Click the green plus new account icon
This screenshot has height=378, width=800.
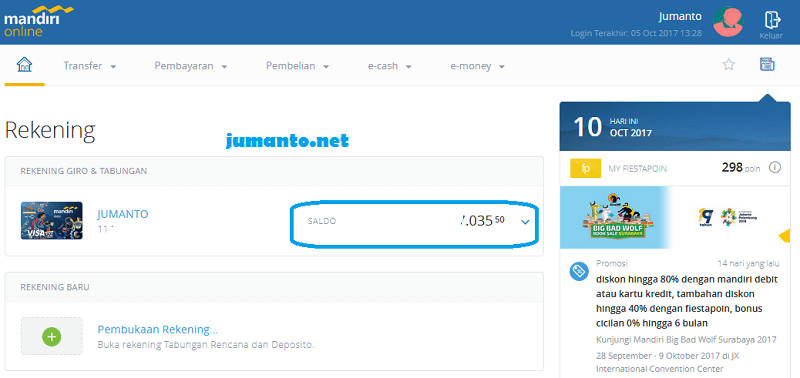[x=52, y=336]
